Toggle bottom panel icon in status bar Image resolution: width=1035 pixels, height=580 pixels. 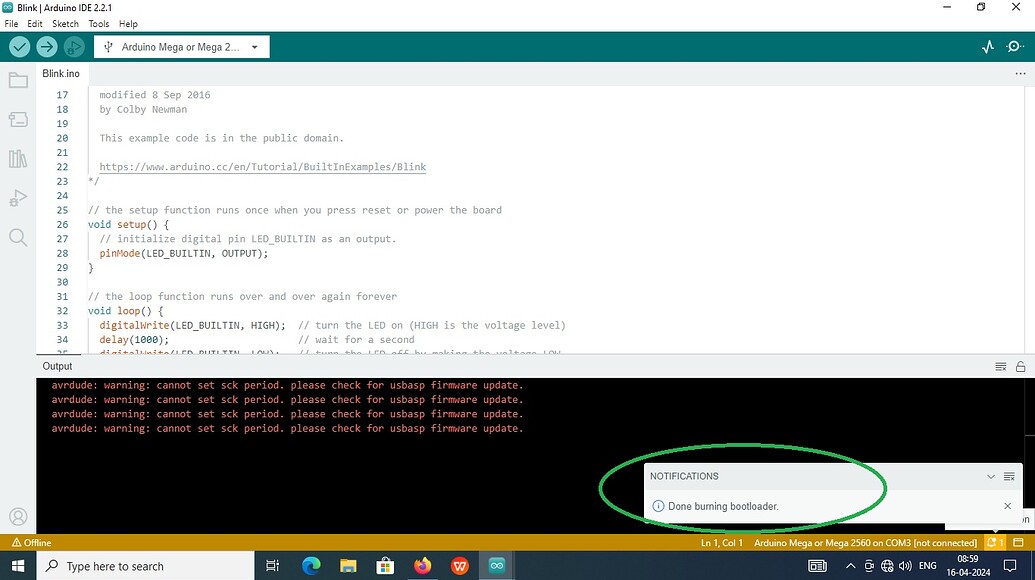pos(1018,542)
